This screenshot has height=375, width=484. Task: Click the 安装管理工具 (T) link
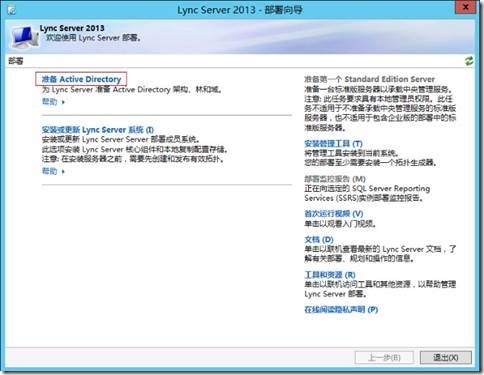tap(333, 143)
